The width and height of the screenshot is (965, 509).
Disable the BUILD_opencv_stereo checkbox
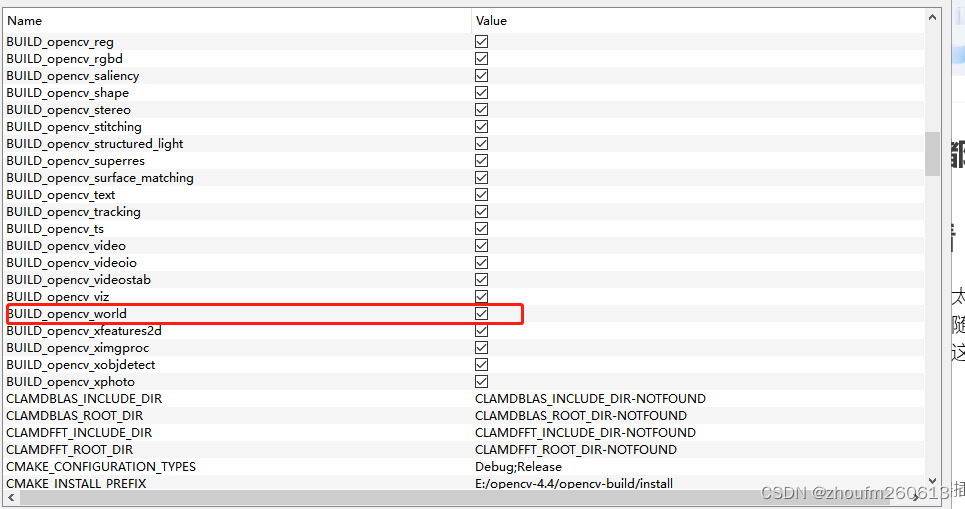point(481,110)
